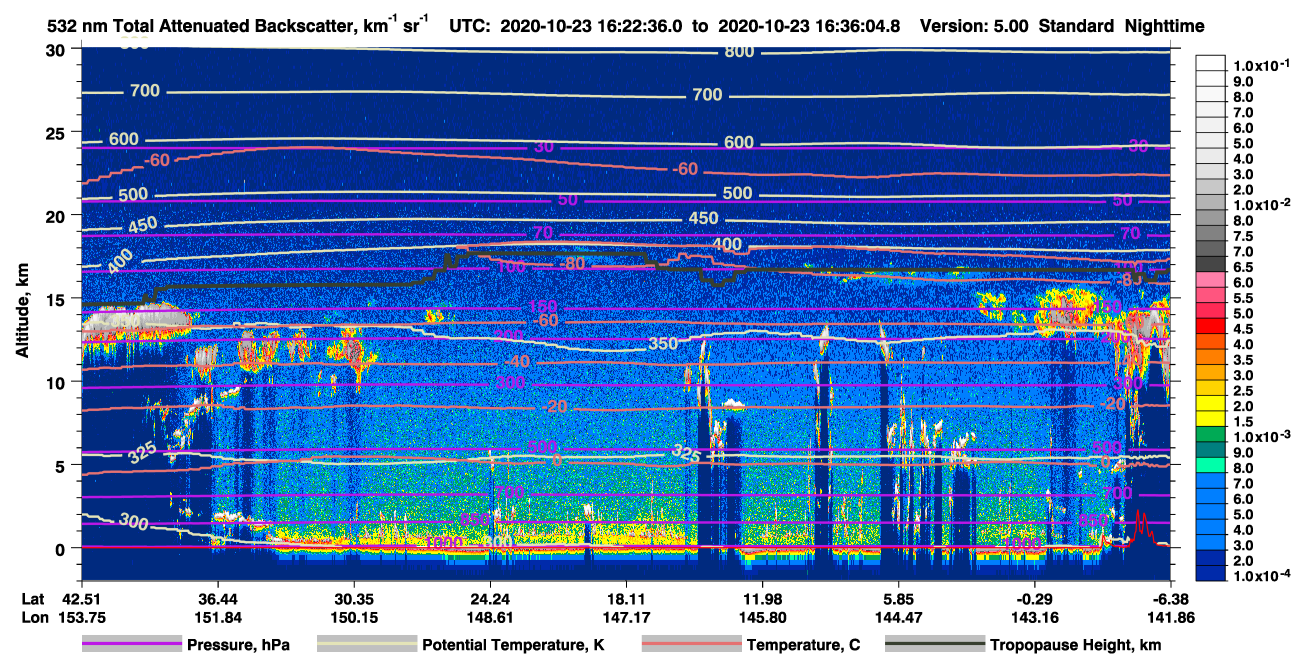The image size is (1300, 667).
Task: Click the magenta '200' pressure contour label
Action: 508,336
